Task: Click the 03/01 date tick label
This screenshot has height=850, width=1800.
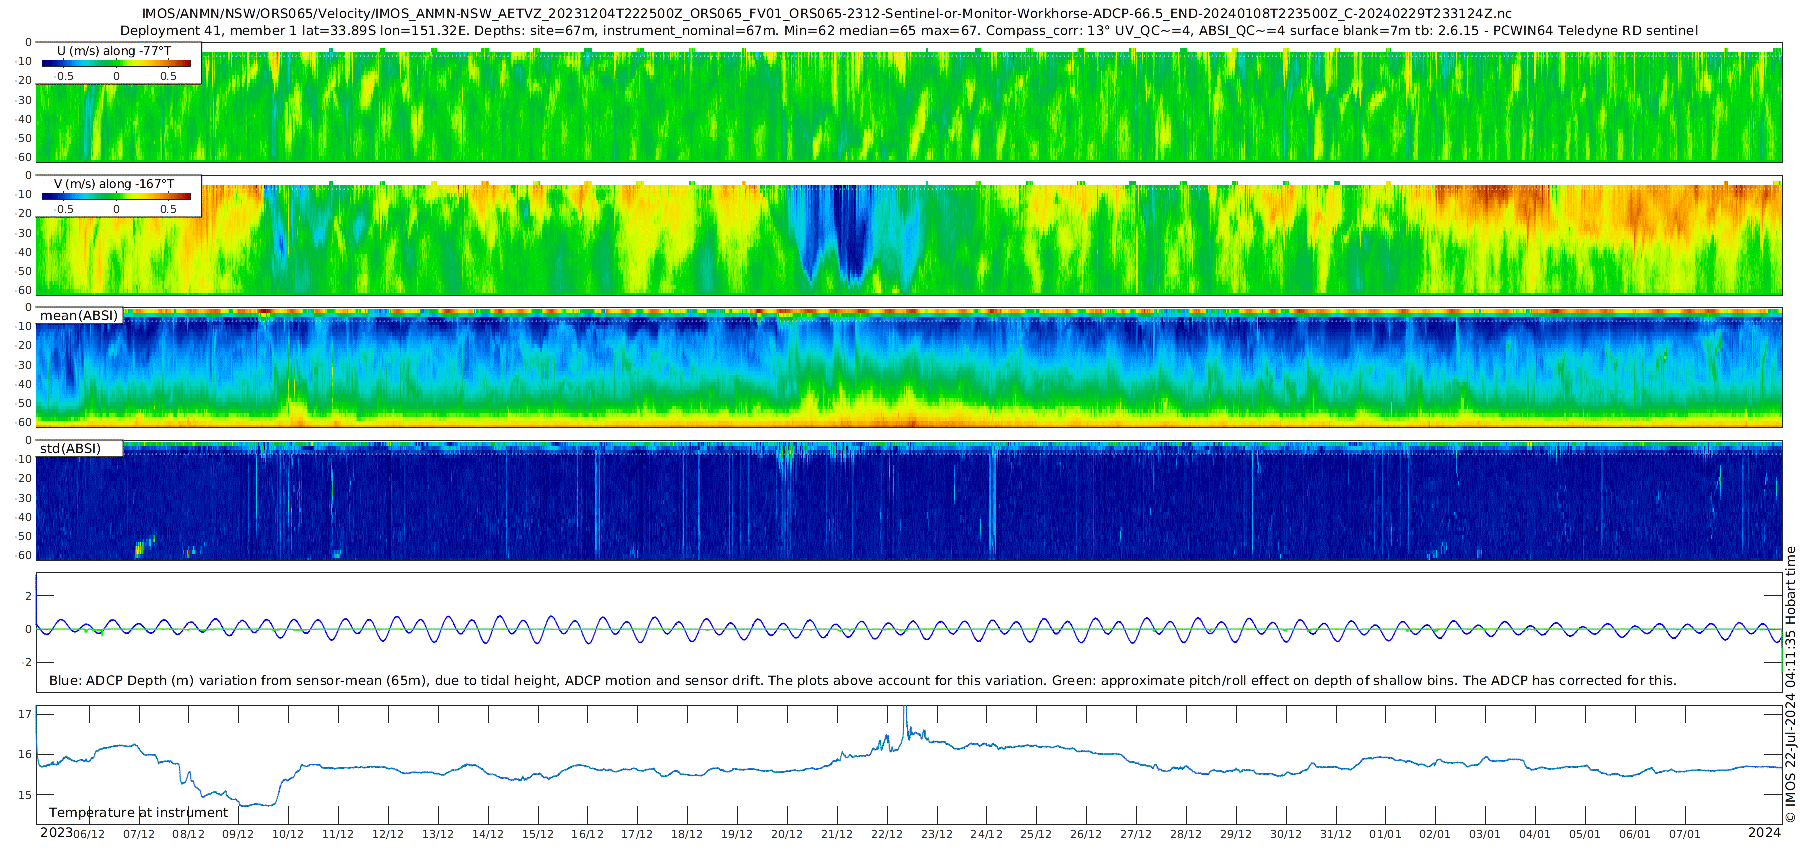Action: 1485,834
